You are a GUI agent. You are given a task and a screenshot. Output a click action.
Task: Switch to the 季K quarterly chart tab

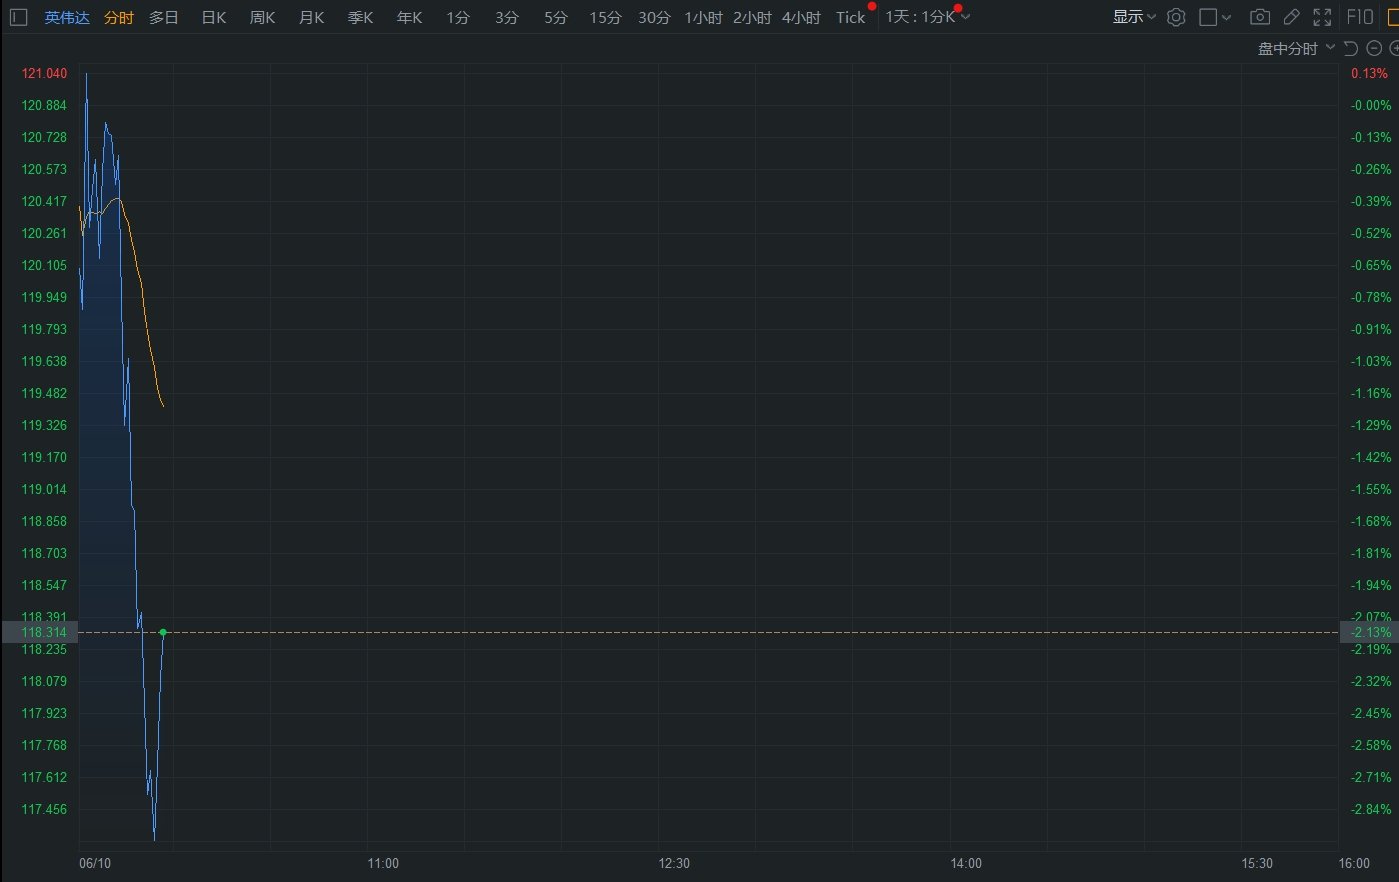pos(360,17)
